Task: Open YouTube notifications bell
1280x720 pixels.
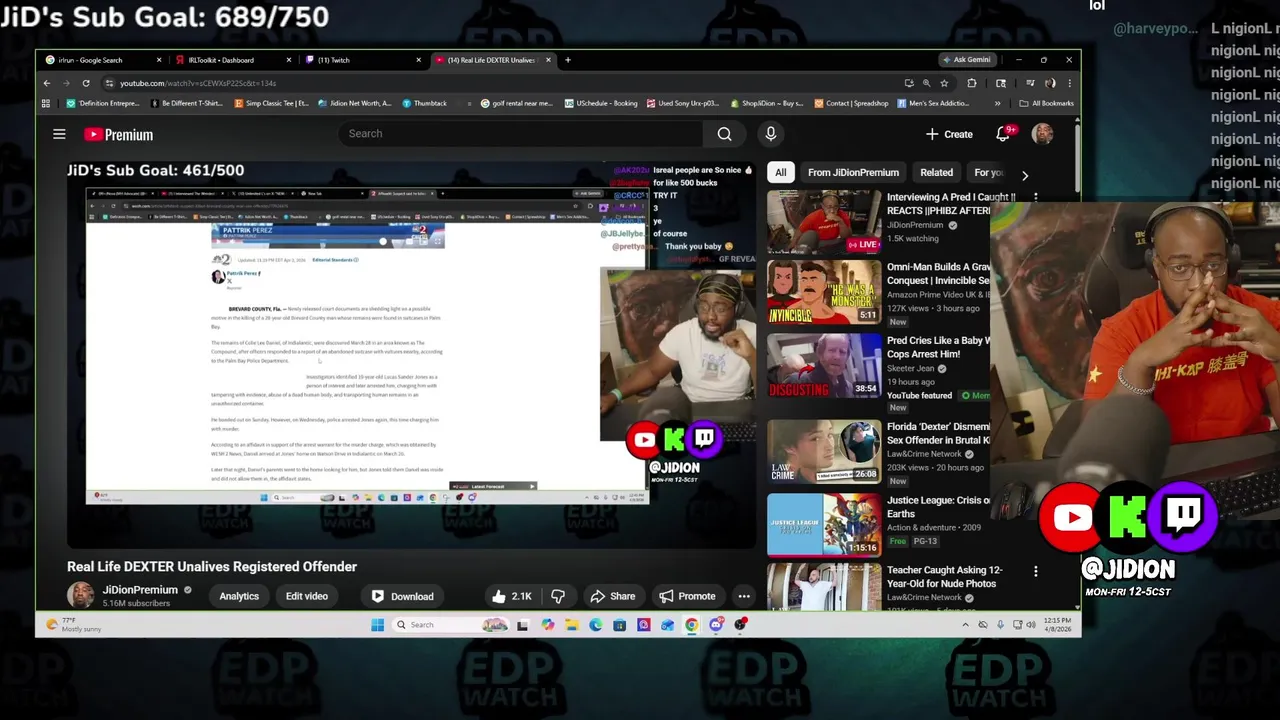Action: pyautogui.click(x=1003, y=134)
